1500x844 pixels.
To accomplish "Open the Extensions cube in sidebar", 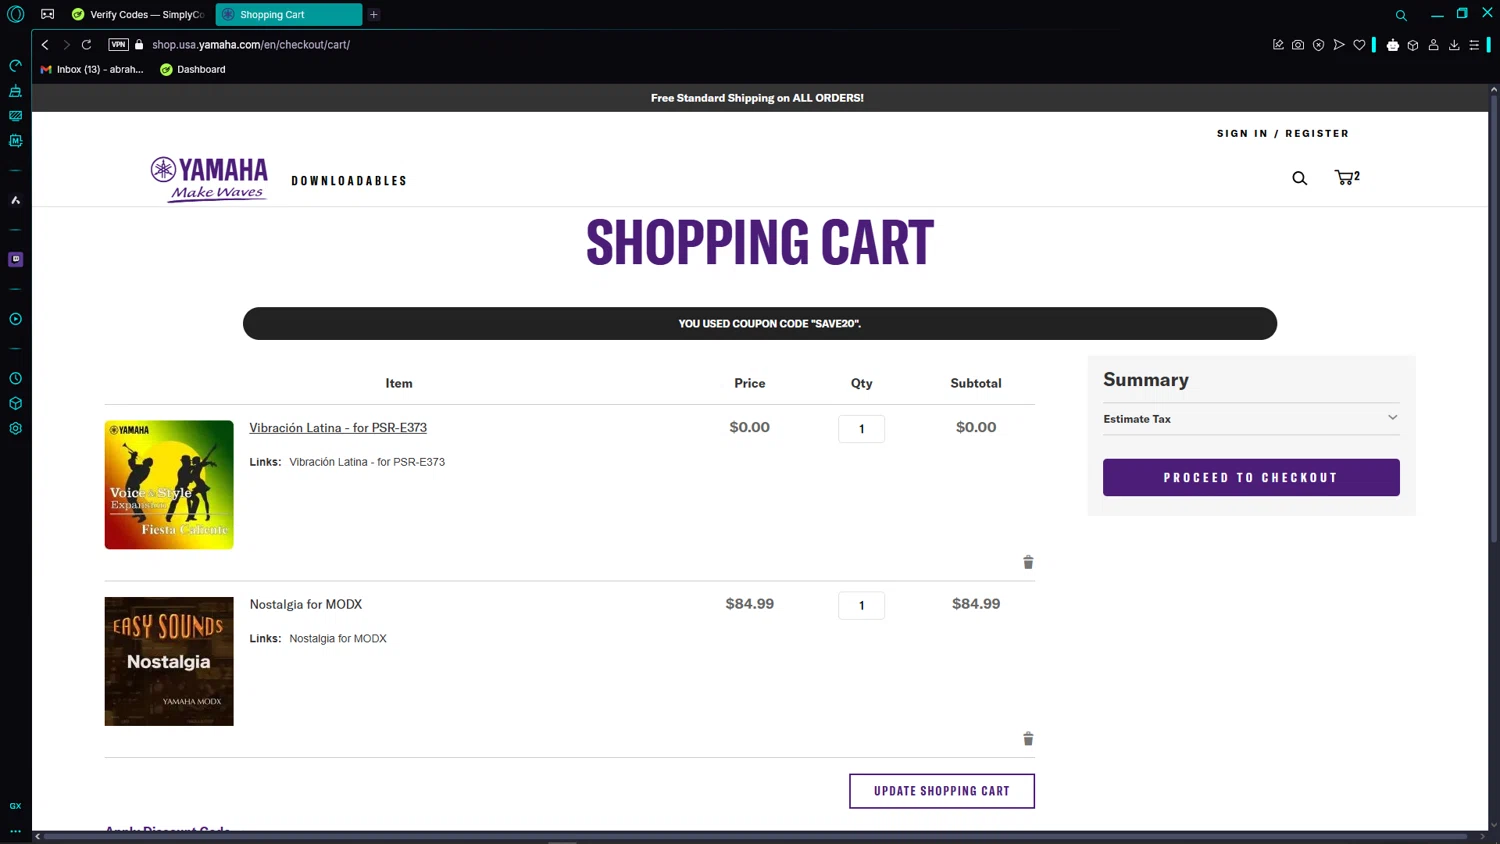I will pos(15,403).
